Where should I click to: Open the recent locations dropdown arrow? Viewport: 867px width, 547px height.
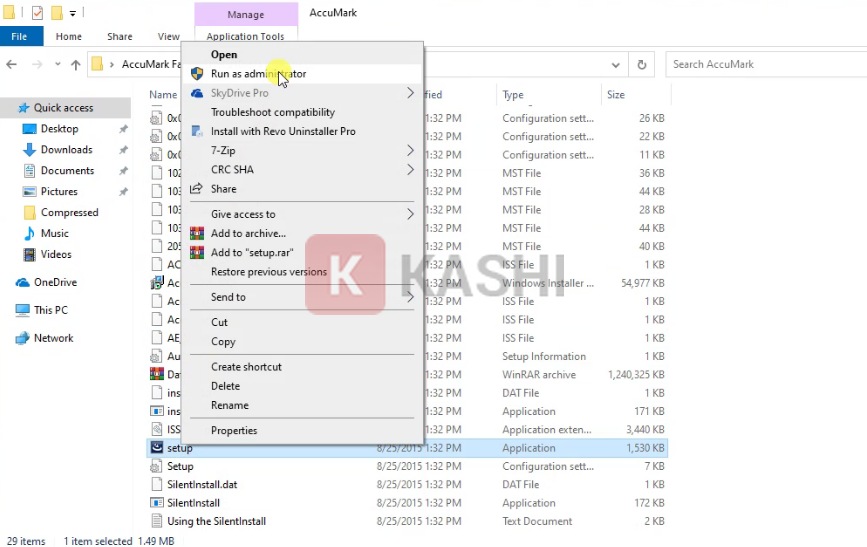click(58, 64)
